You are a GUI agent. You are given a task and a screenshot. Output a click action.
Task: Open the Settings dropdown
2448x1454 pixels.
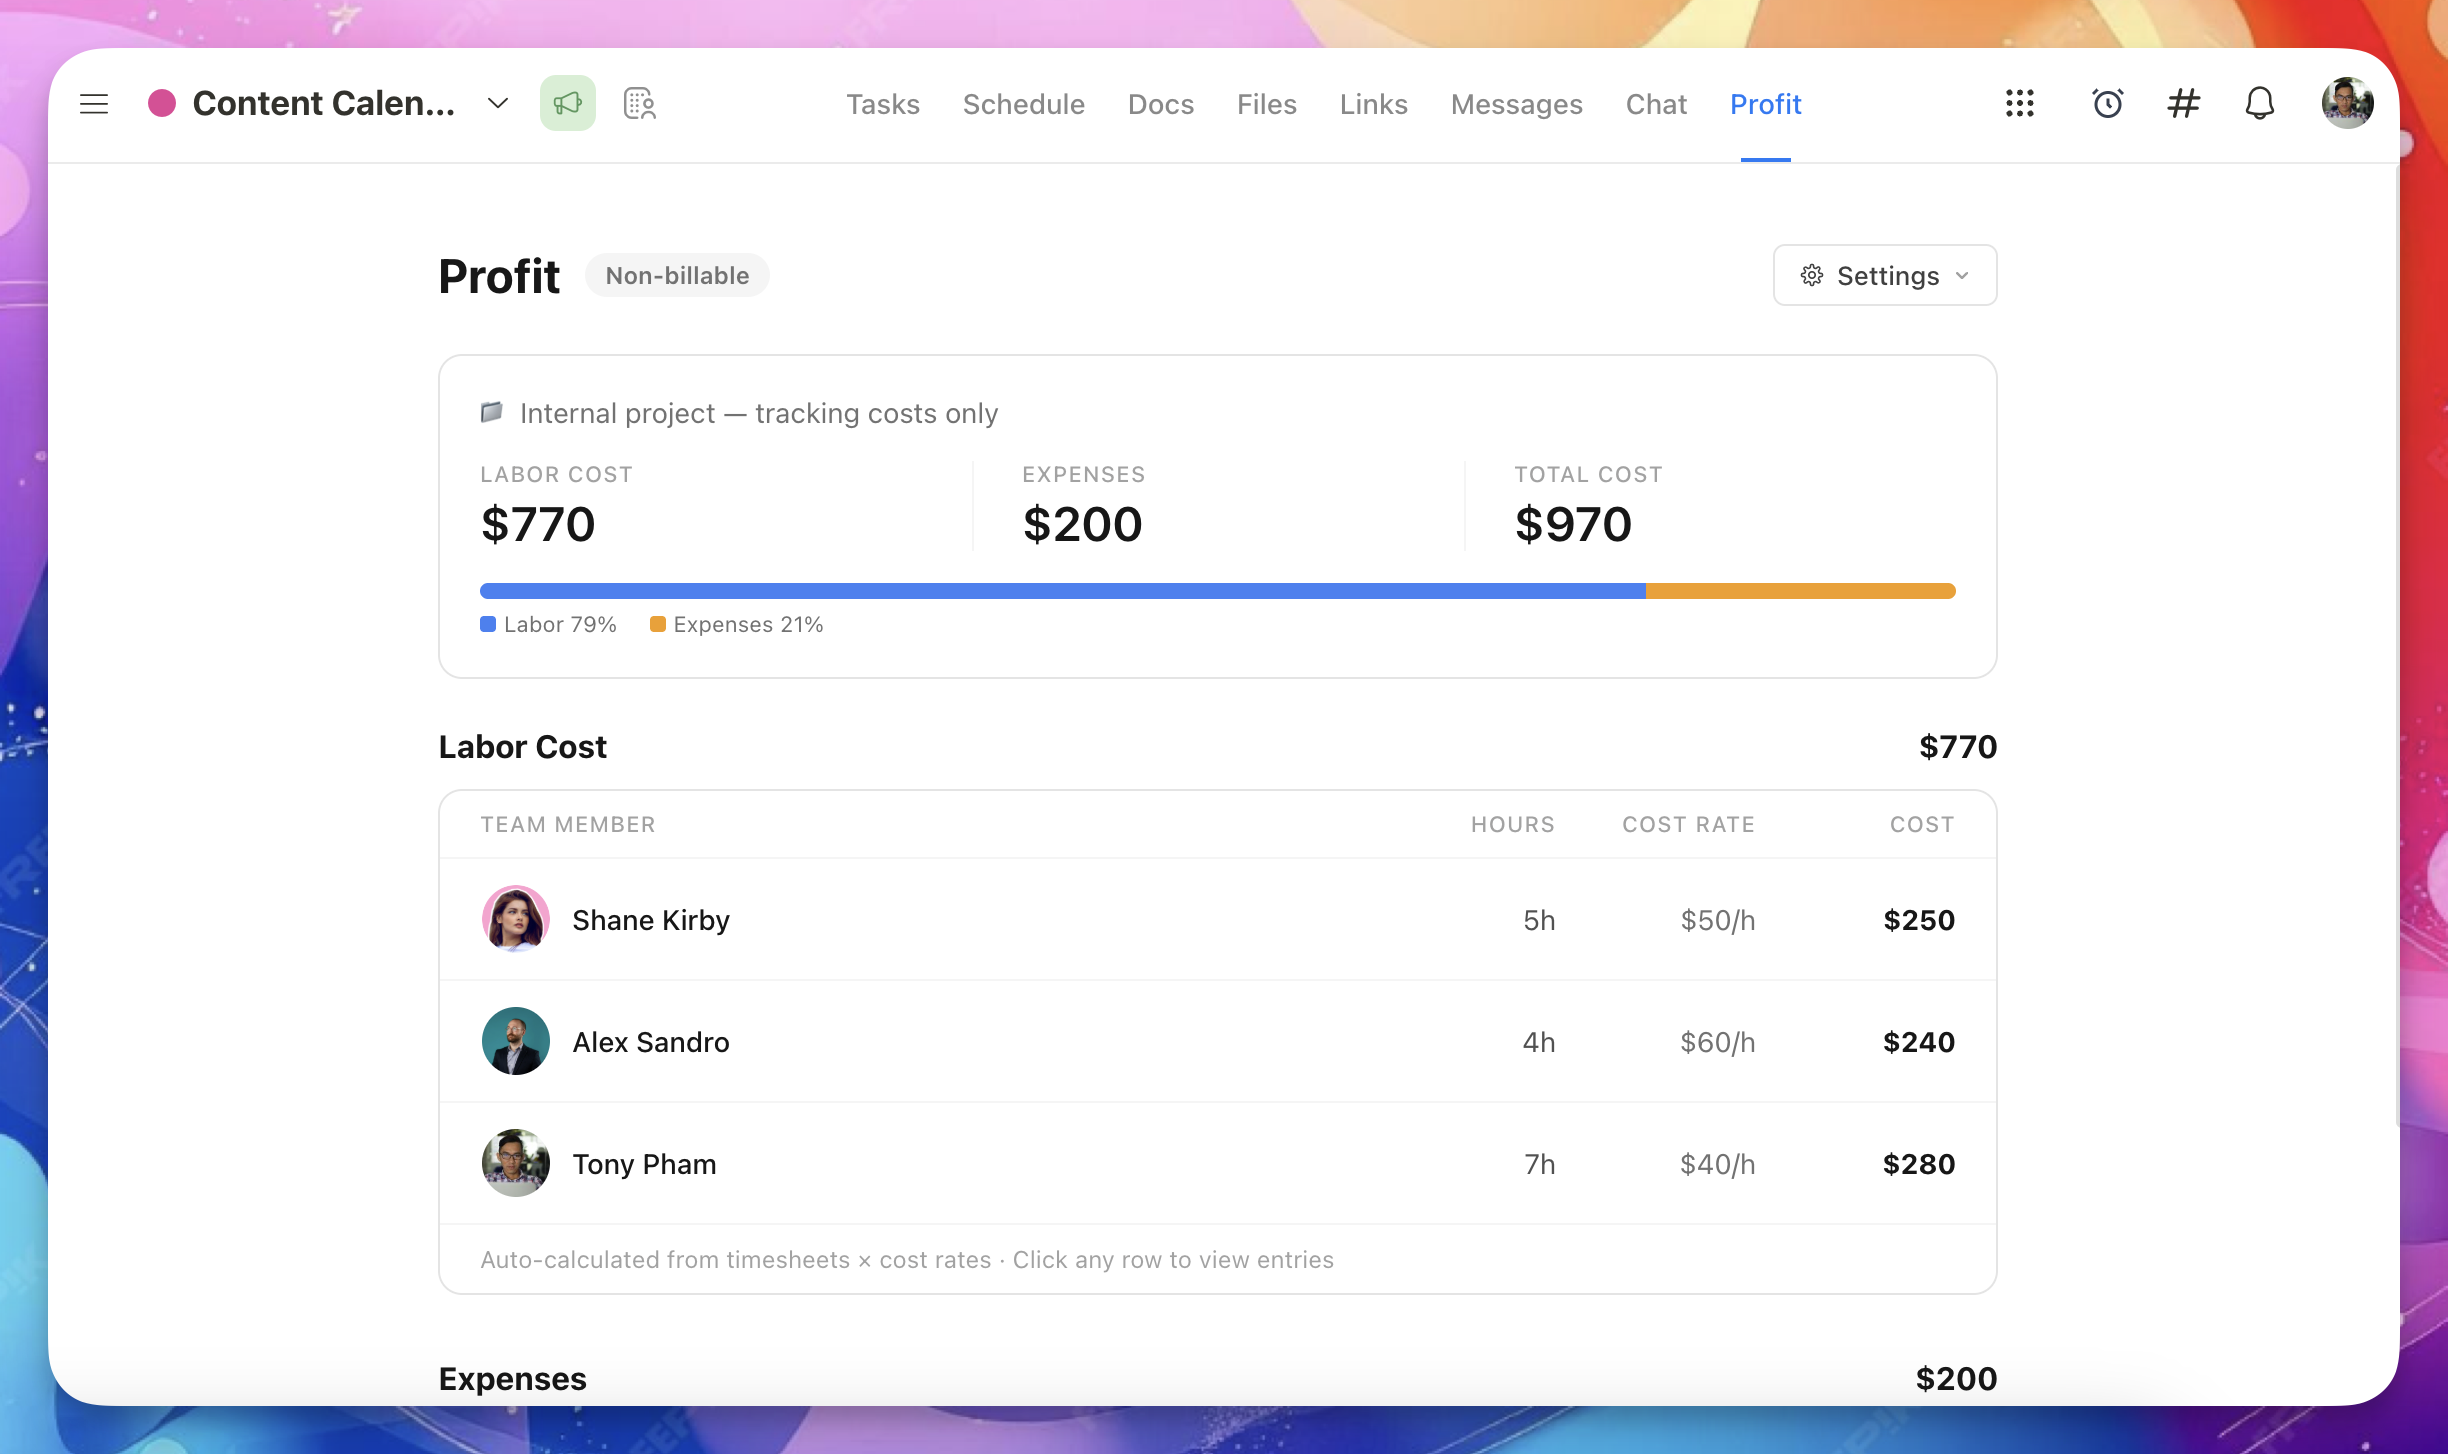pos(1884,276)
